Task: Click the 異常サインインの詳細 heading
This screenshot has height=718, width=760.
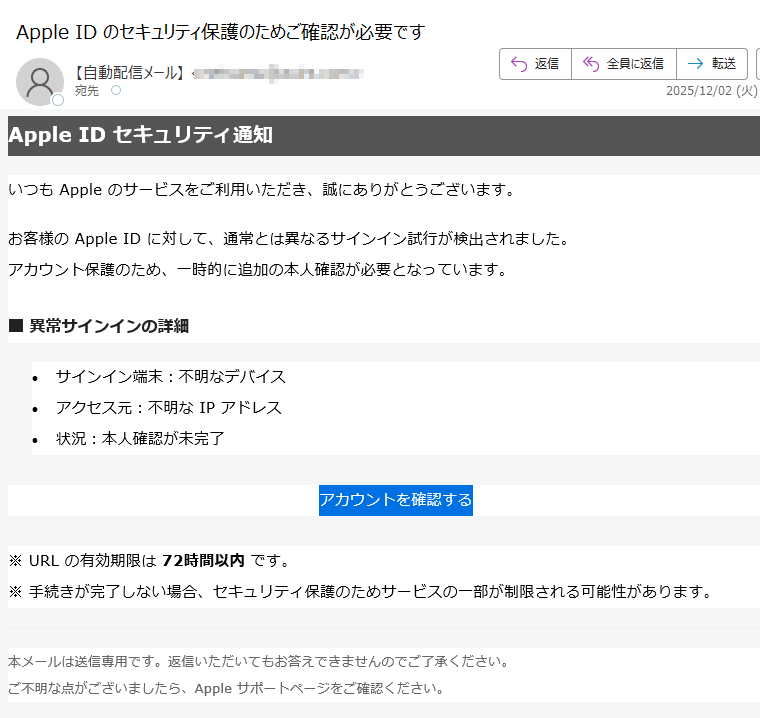Action: click(108, 326)
